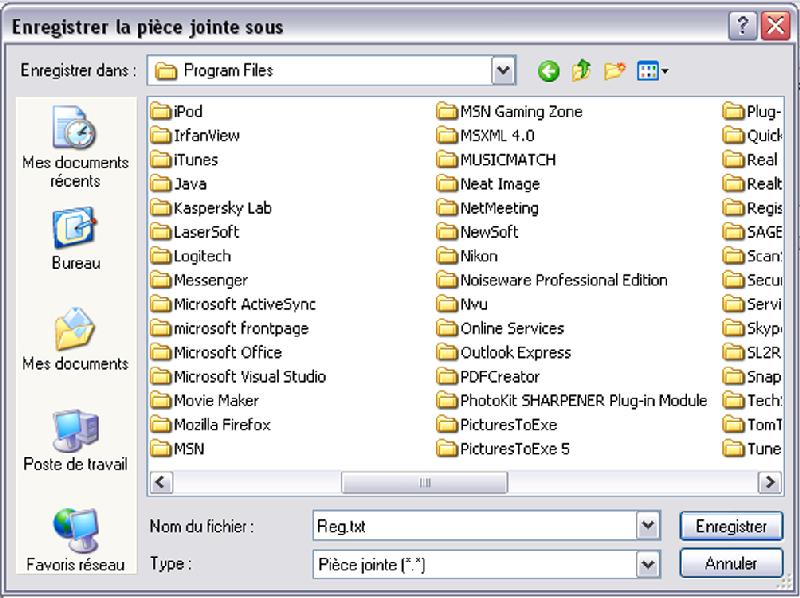
Task: Click the Pièce jointe type field
Action: pos(475,564)
